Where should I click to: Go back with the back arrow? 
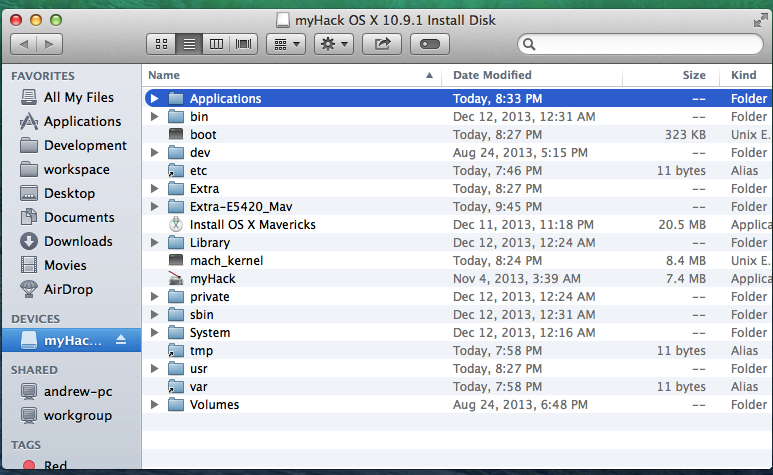[x=25, y=44]
